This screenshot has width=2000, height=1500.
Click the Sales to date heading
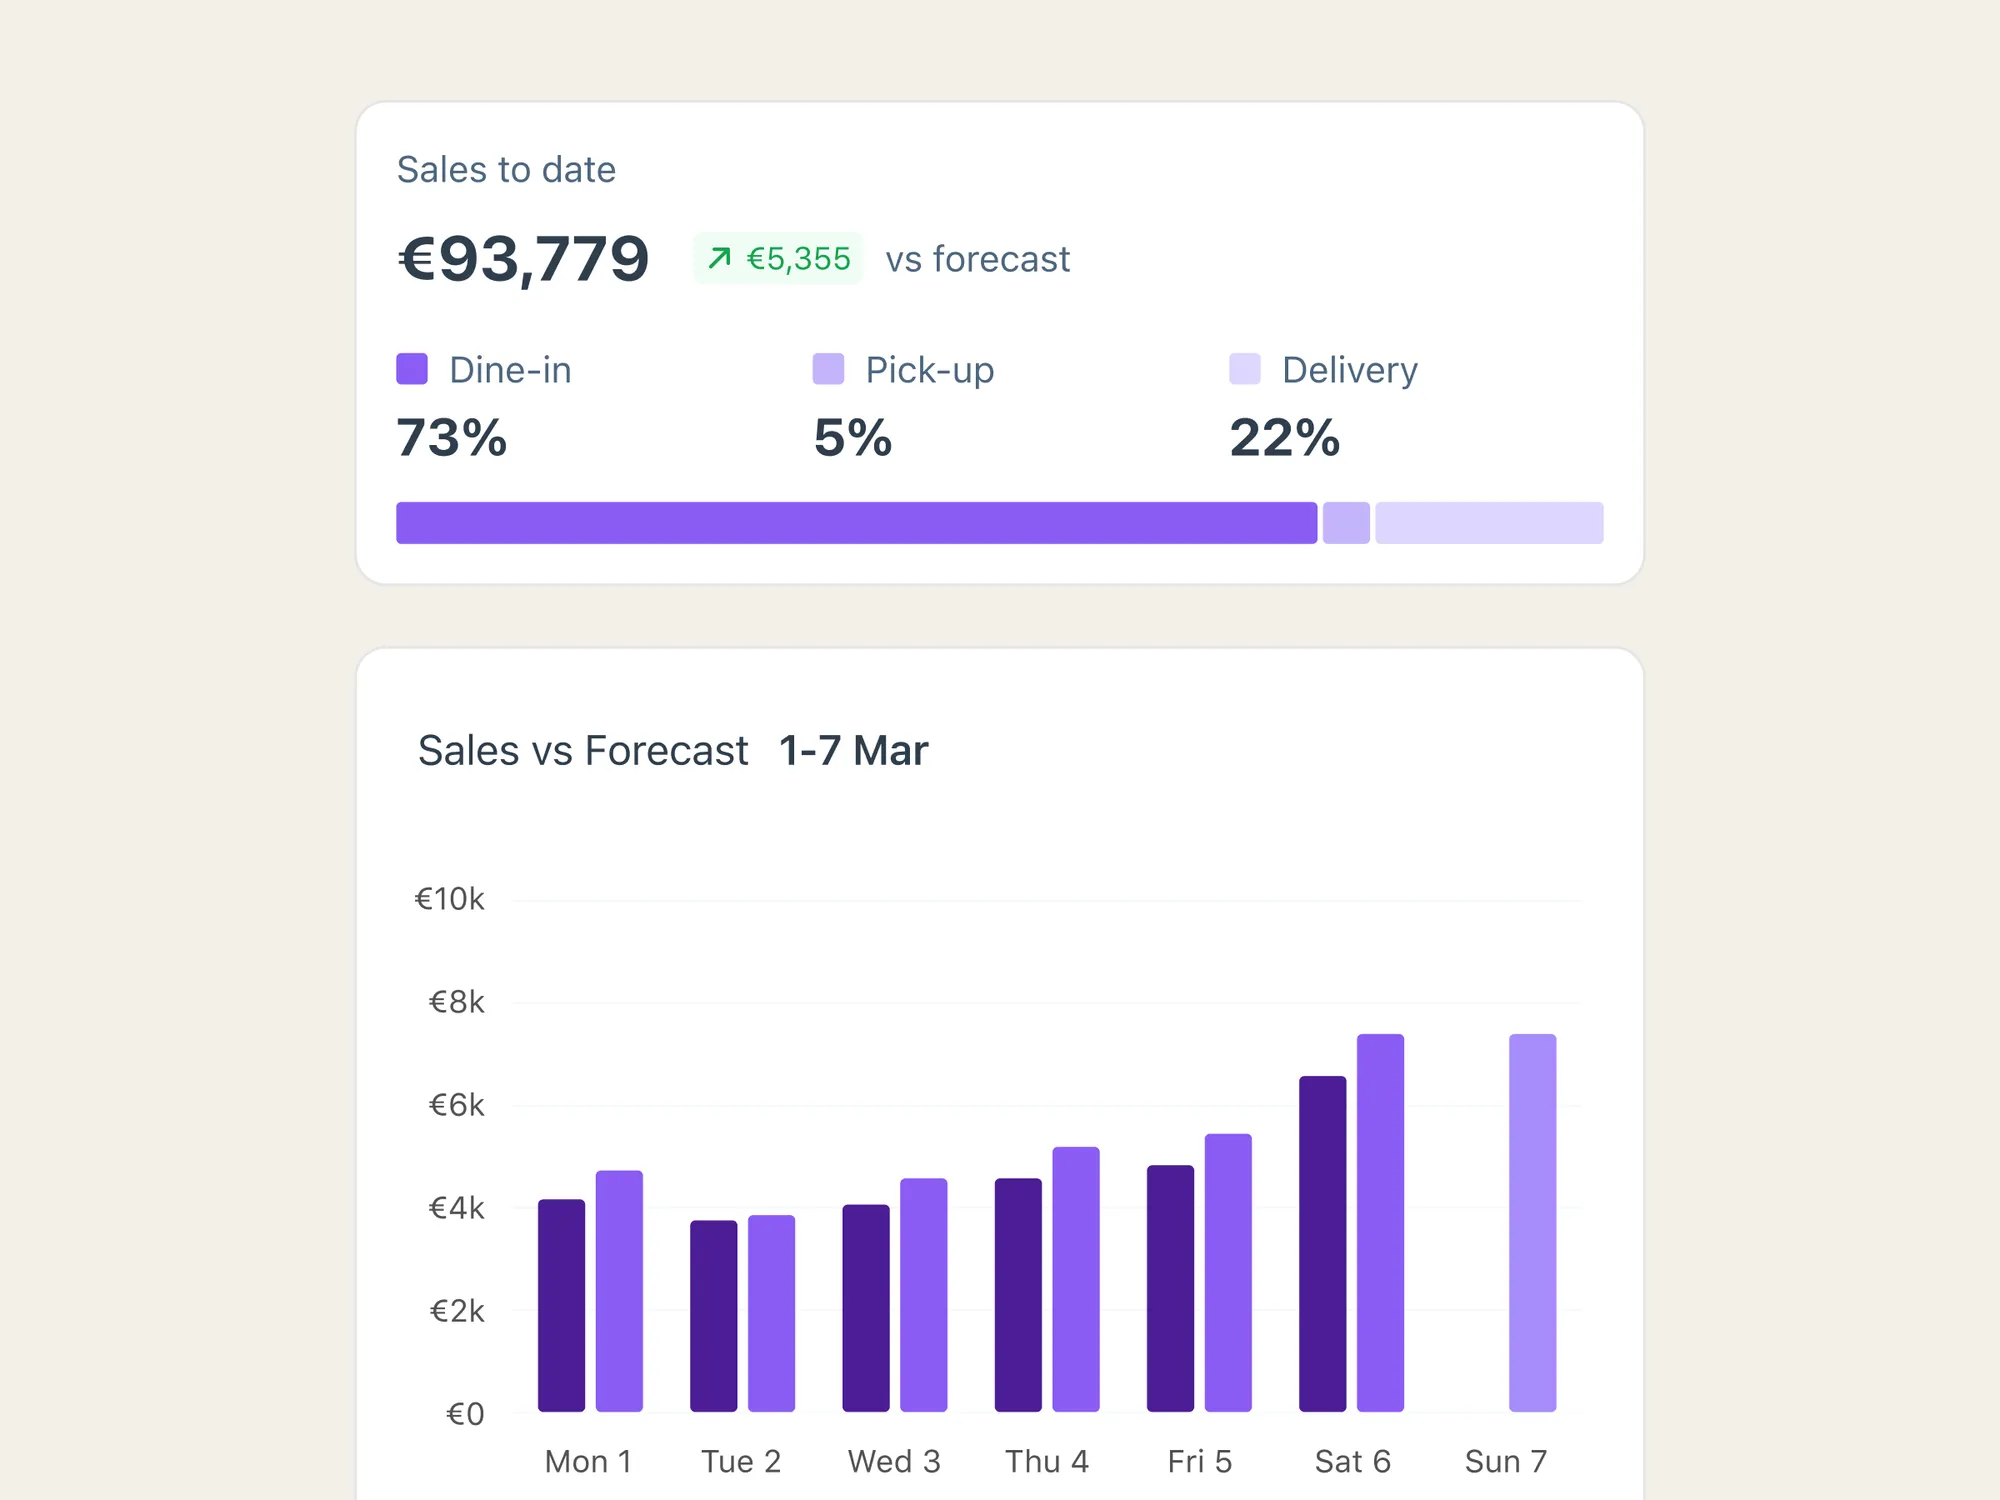tap(506, 170)
